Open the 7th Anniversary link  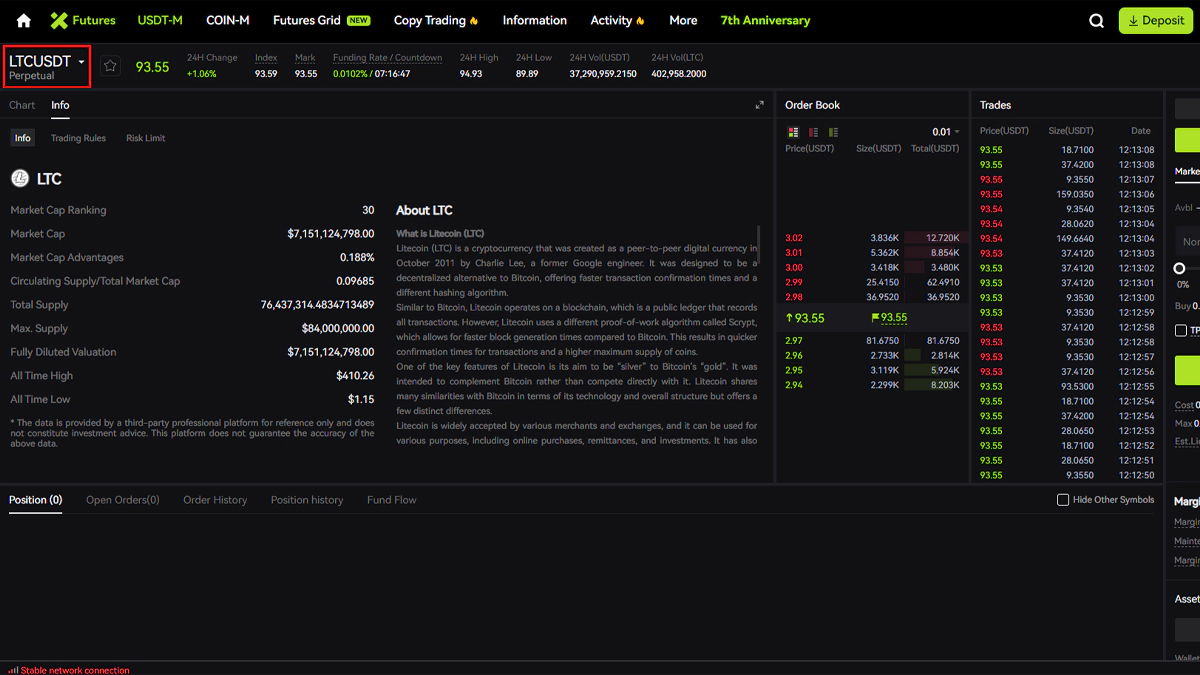[x=765, y=20]
